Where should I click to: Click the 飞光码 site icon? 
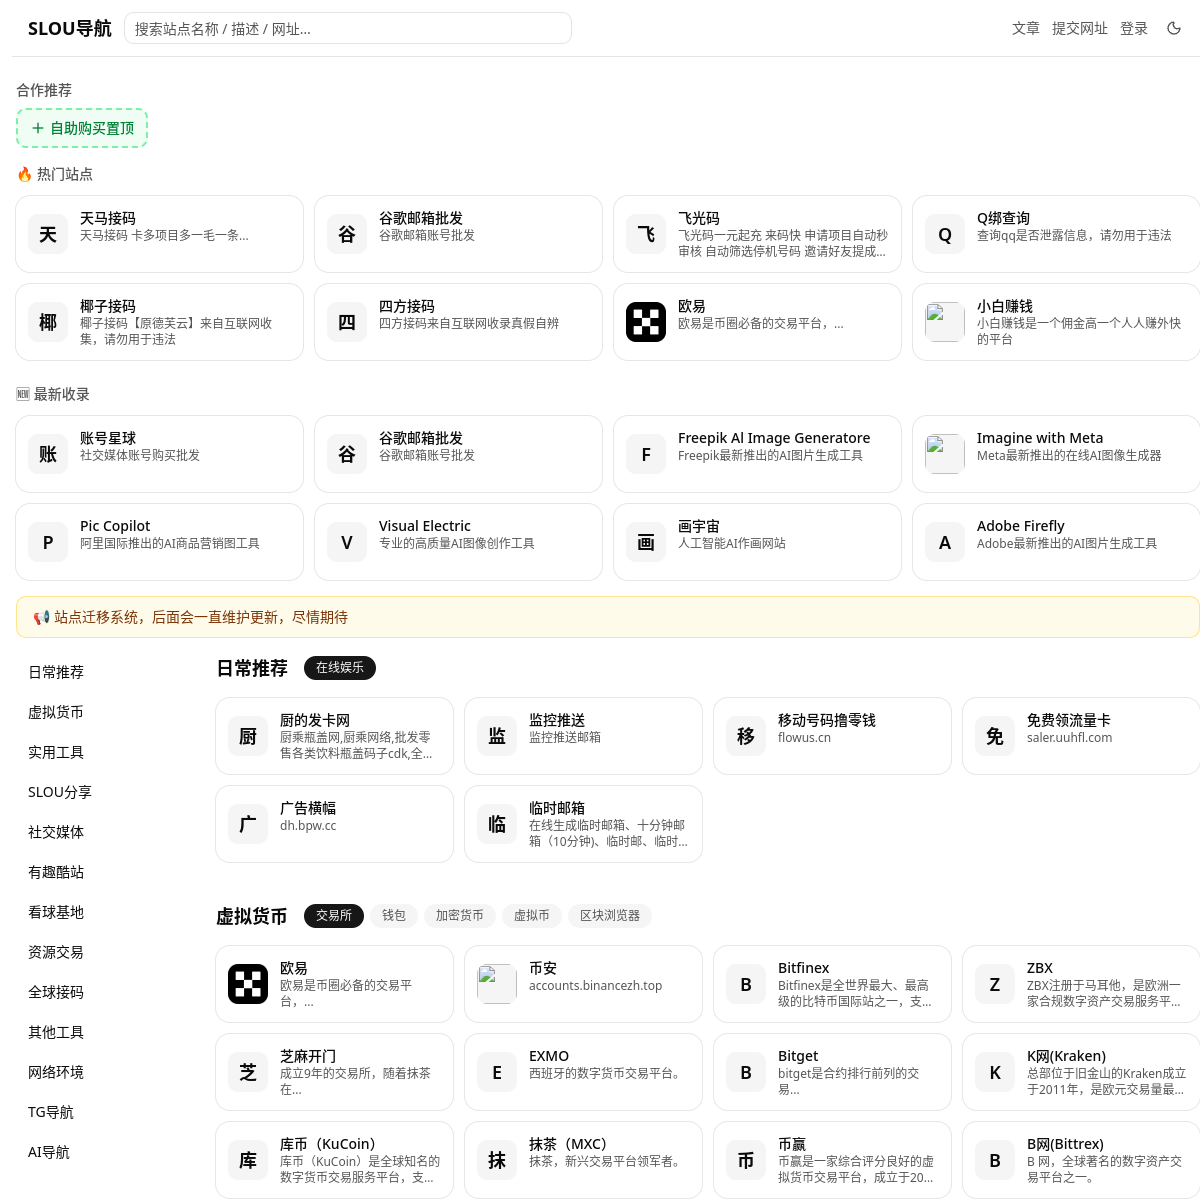click(646, 234)
